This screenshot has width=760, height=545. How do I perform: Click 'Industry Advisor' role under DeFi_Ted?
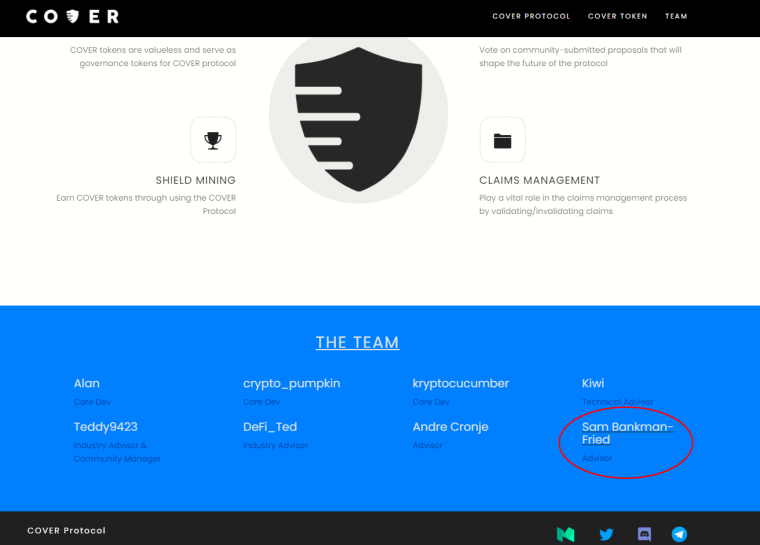tap(275, 445)
